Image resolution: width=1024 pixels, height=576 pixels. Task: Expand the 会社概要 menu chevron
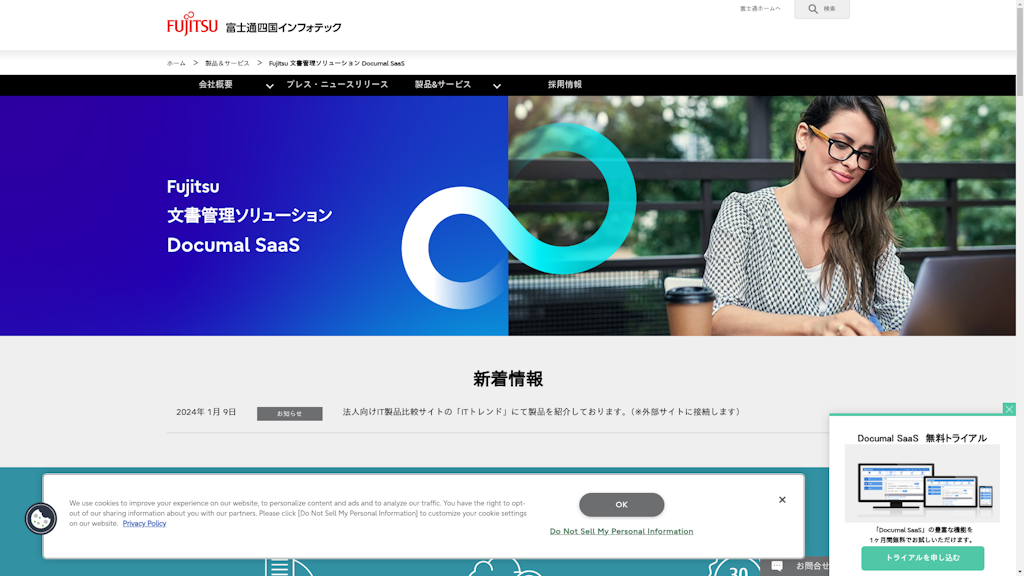(269, 86)
